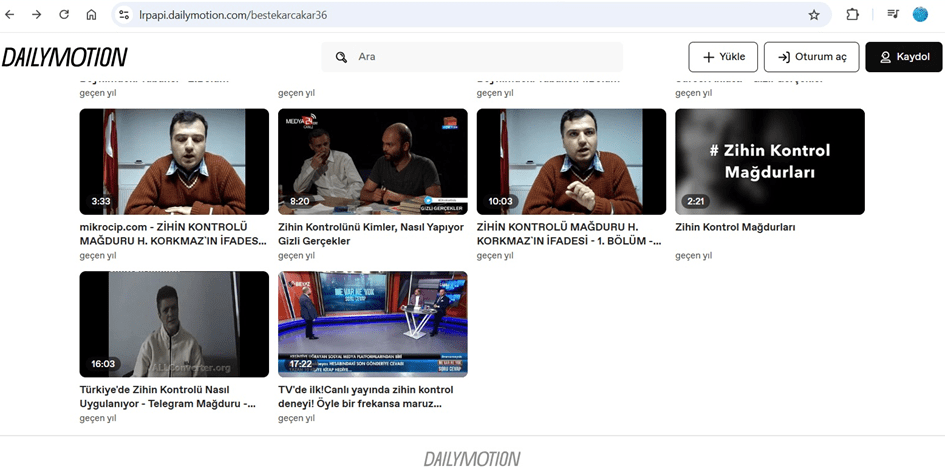The image size is (945, 469).
Task: Go to the browser home page icon
Action: click(x=91, y=15)
